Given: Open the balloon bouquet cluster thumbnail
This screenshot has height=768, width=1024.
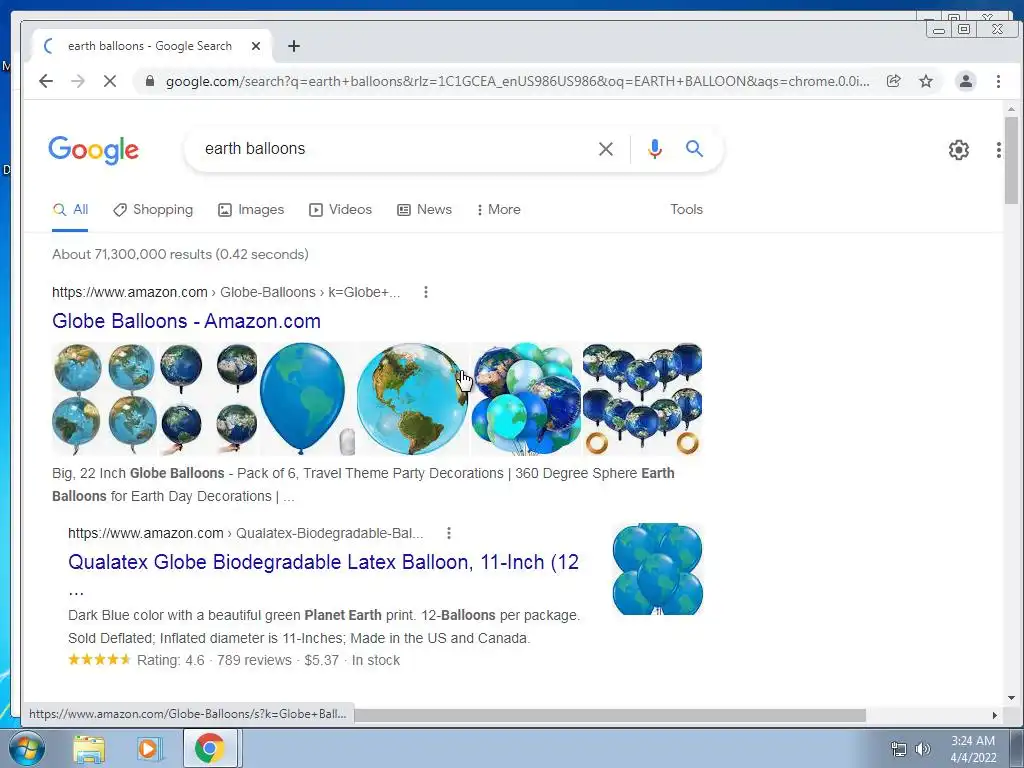Looking at the screenshot, I should click(526, 399).
